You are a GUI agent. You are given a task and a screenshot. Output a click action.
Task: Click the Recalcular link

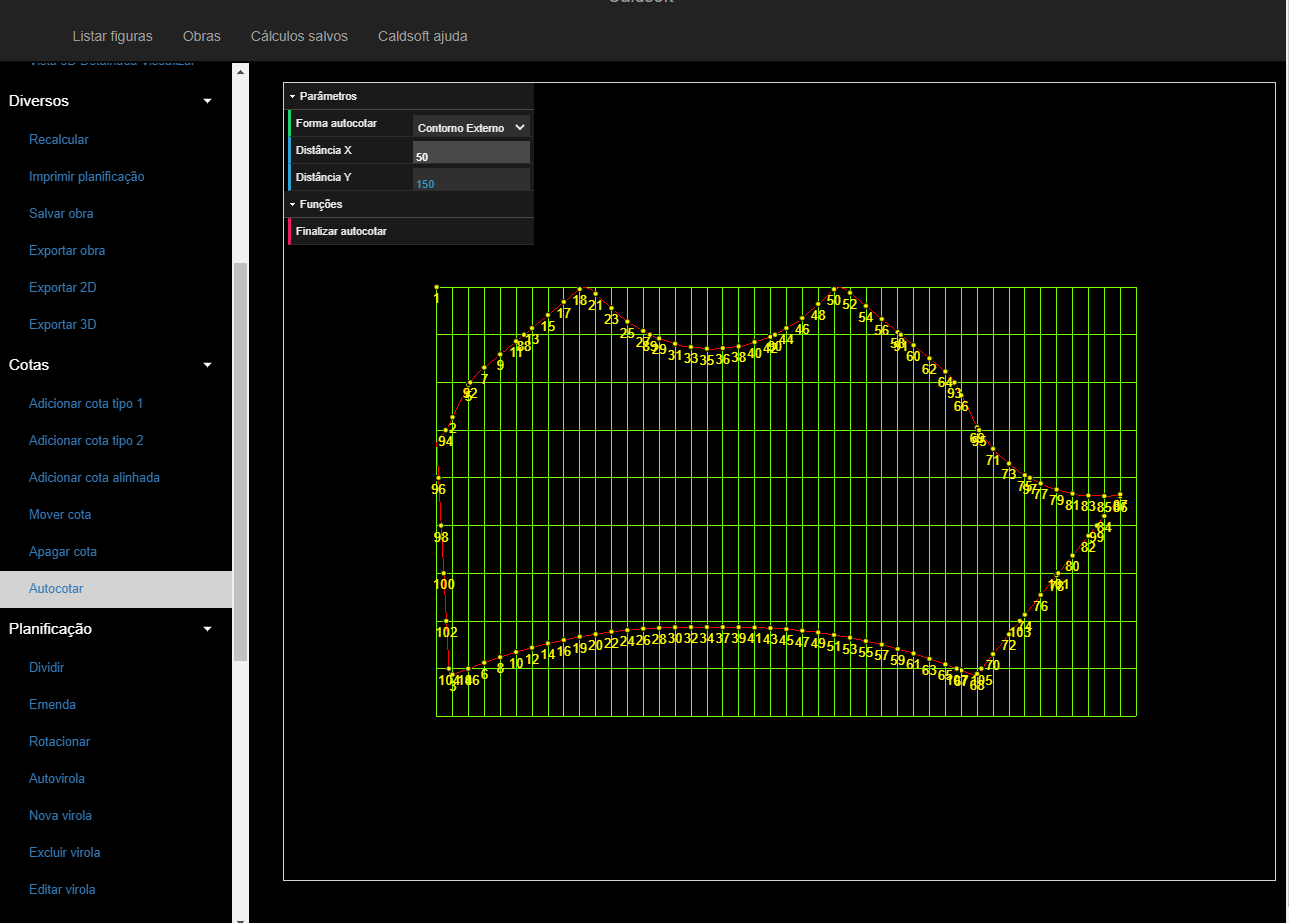pyautogui.click(x=59, y=140)
